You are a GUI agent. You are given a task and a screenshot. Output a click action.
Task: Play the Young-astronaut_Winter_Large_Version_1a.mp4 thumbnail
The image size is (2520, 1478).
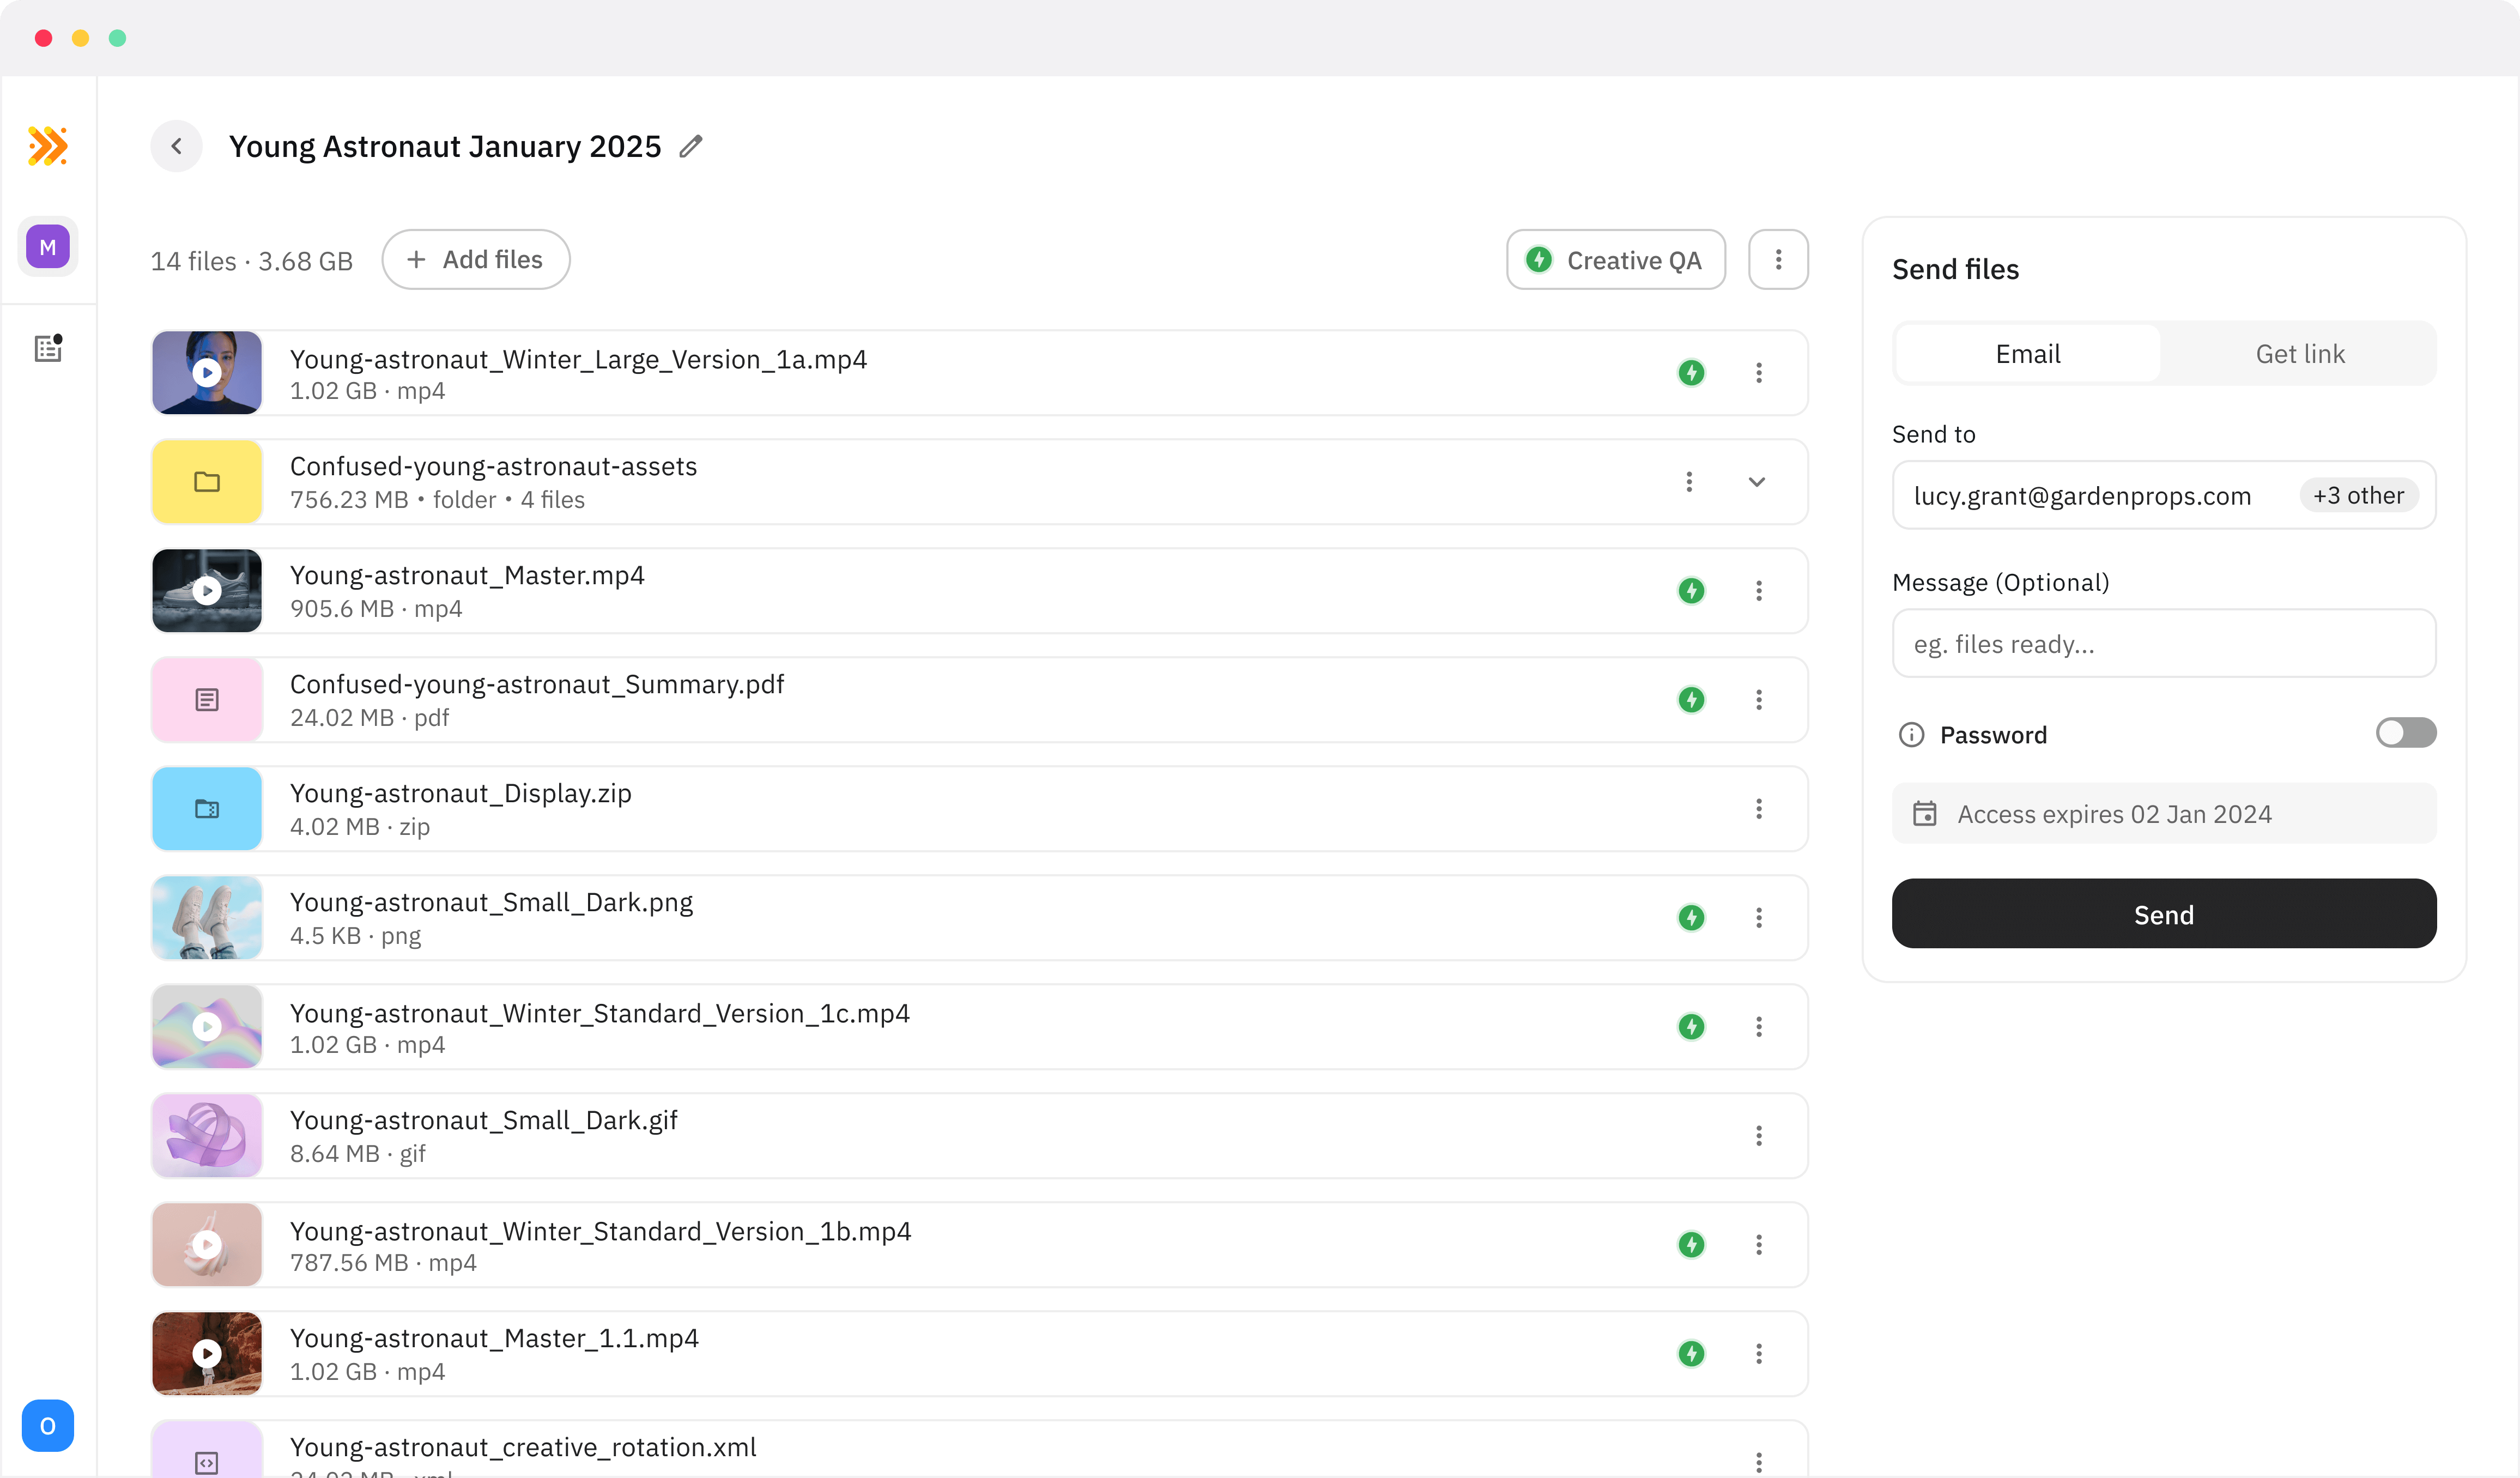[x=207, y=373]
